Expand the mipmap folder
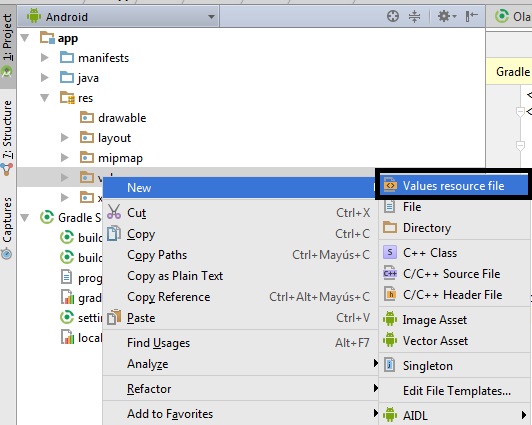Image resolution: width=532 pixels, height=425 pixels. click(x=64, y=158)
